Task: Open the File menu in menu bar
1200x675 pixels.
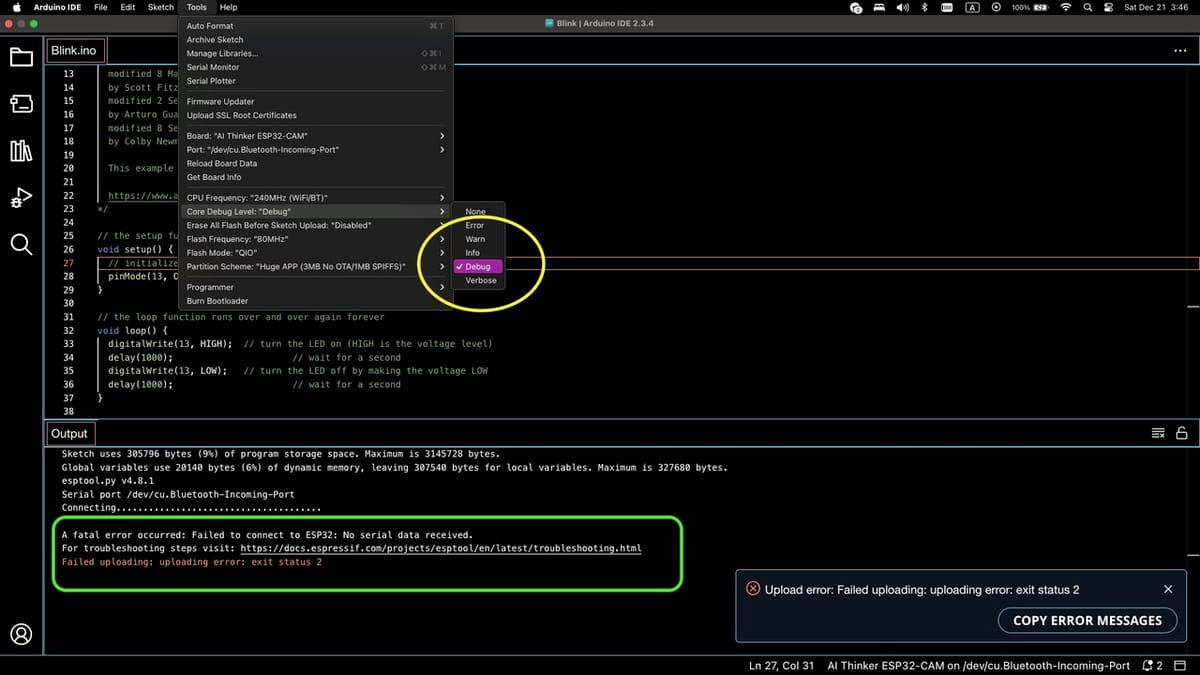Action: point(101,7)
